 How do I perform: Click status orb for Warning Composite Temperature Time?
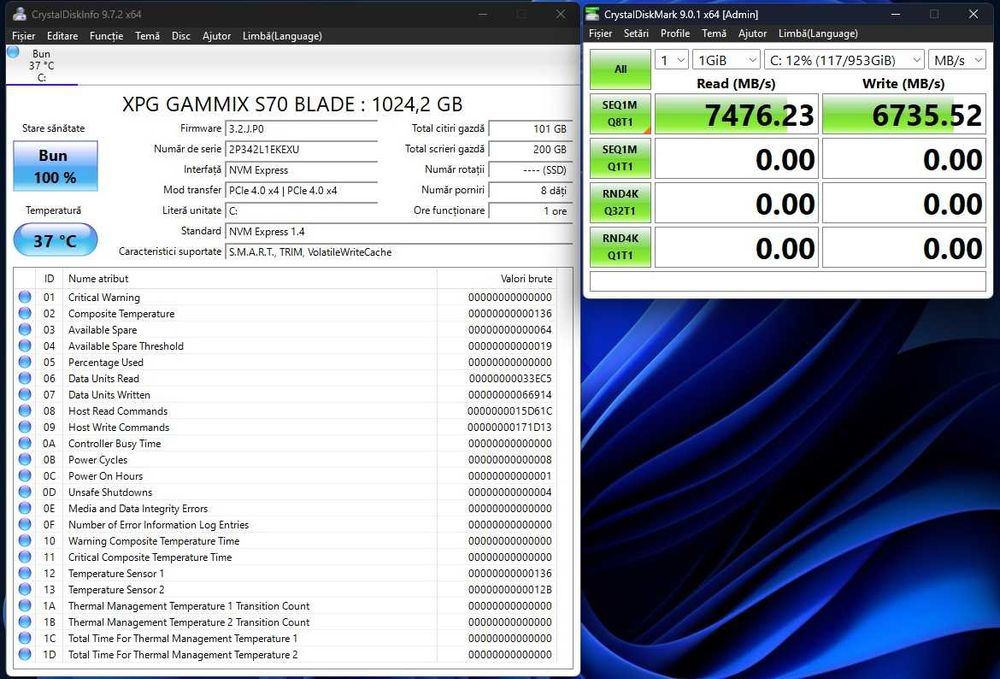click(x=25, y=541)
